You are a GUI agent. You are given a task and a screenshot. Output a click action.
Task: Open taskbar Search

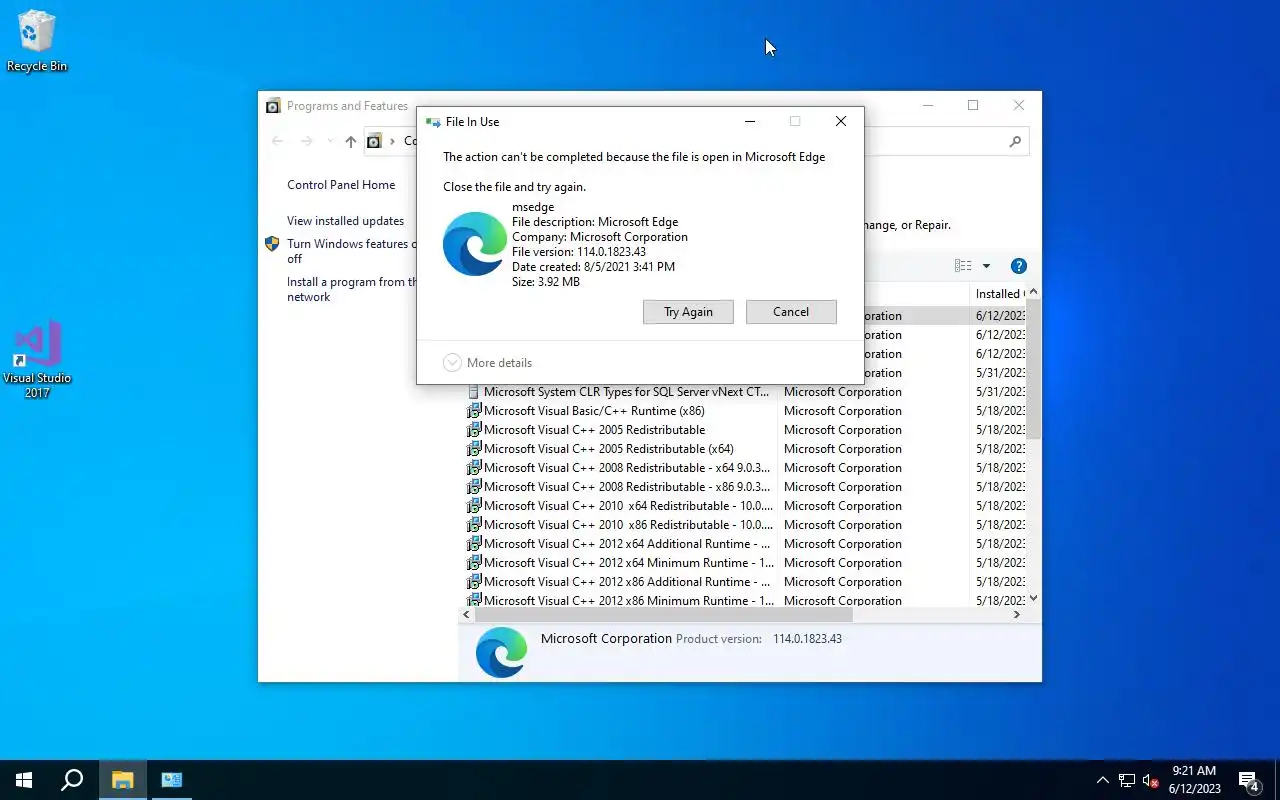72,780
